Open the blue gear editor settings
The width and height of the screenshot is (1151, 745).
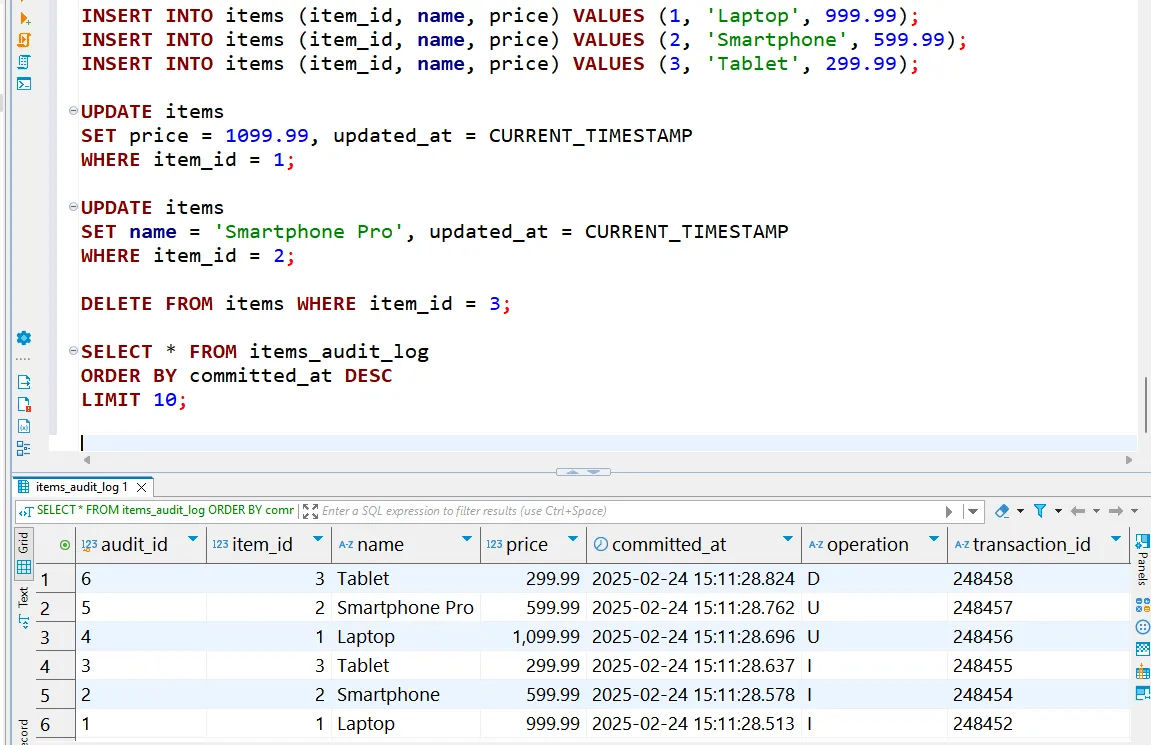24,338
